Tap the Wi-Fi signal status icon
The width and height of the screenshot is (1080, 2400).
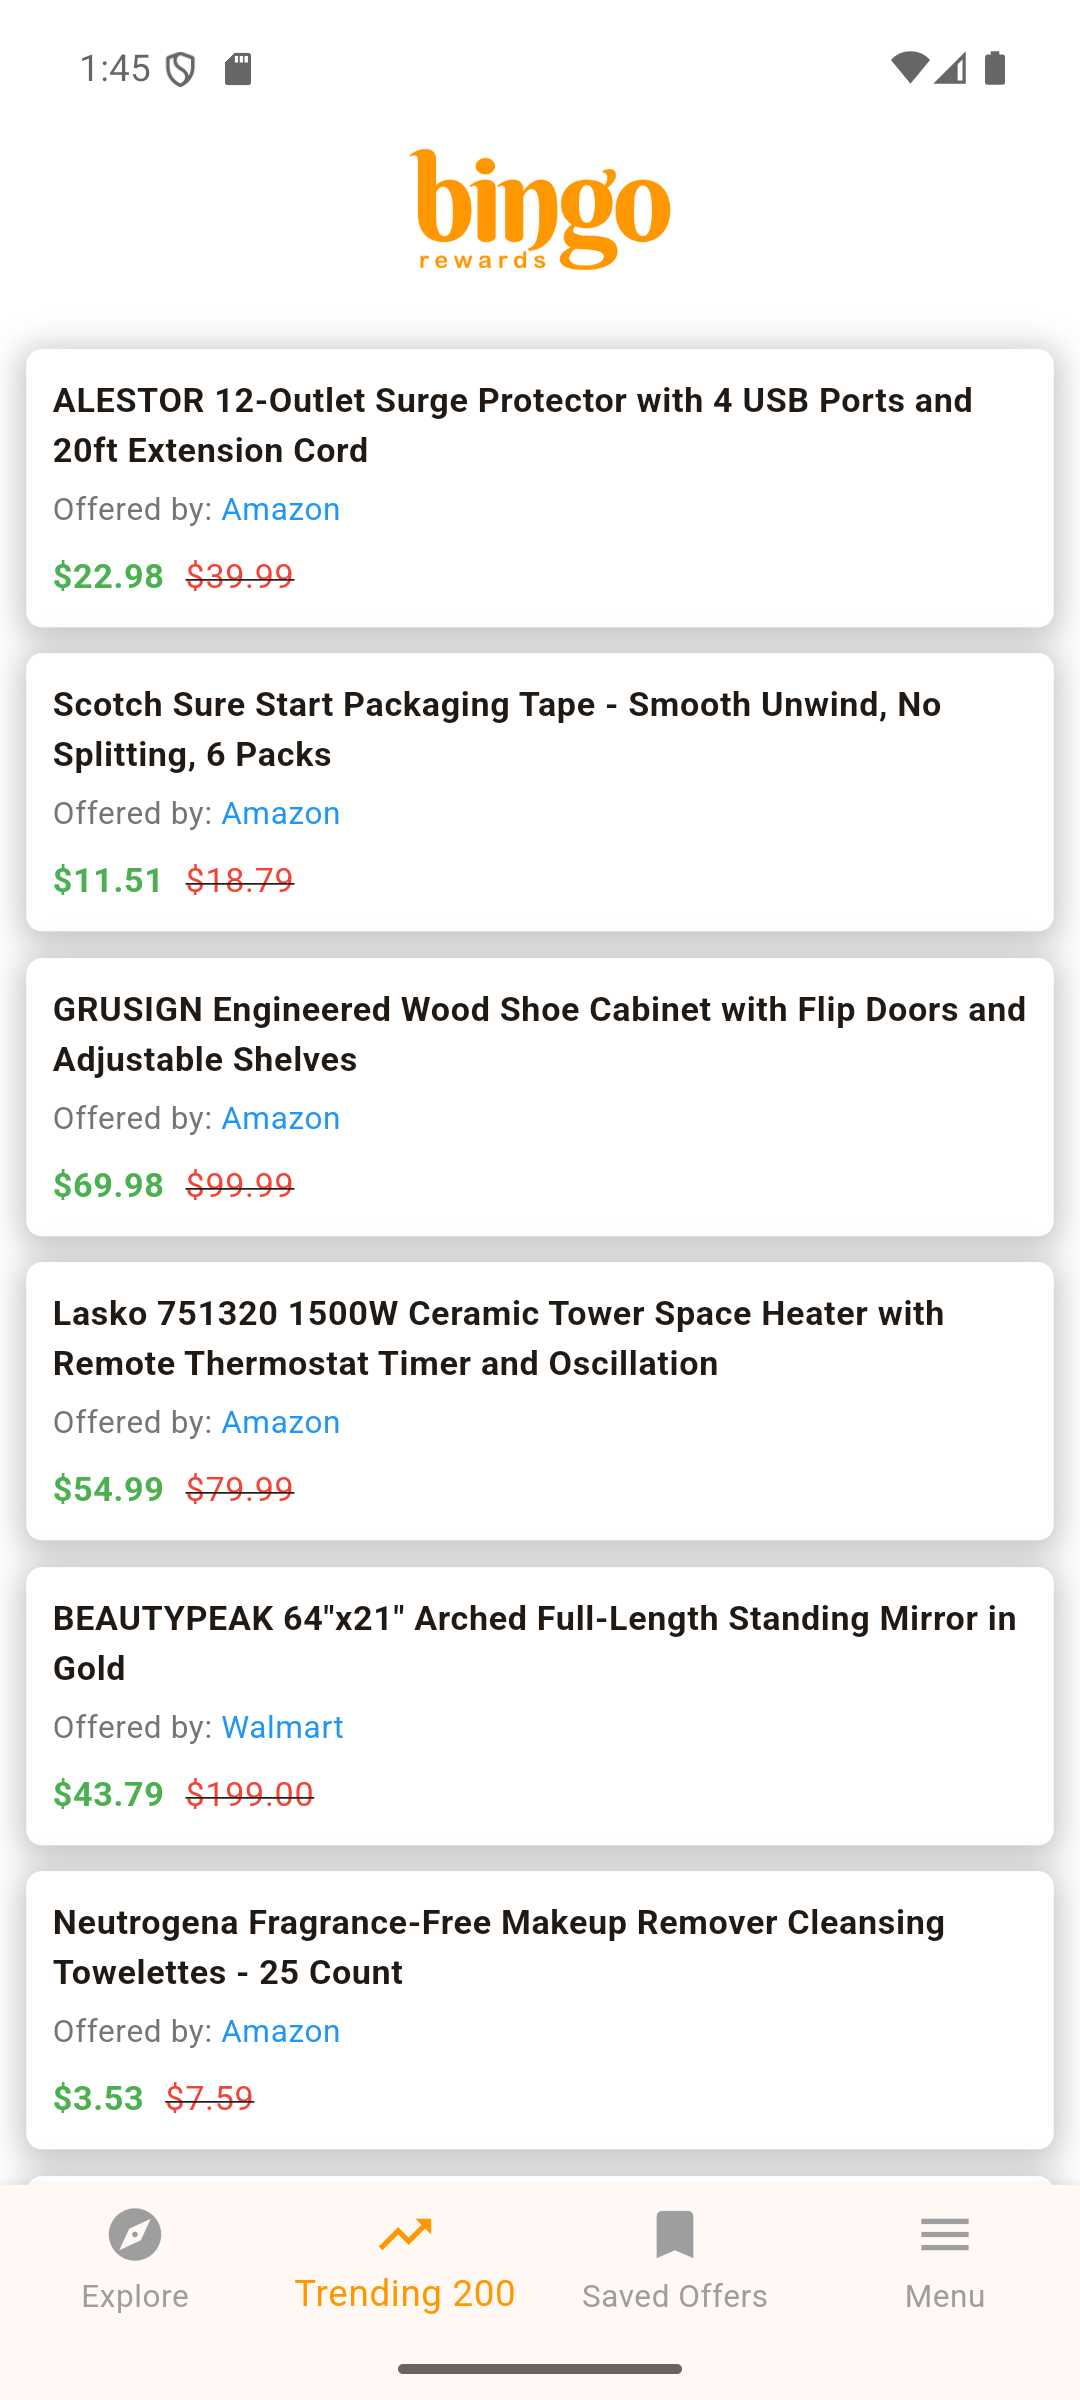(909, 68)
